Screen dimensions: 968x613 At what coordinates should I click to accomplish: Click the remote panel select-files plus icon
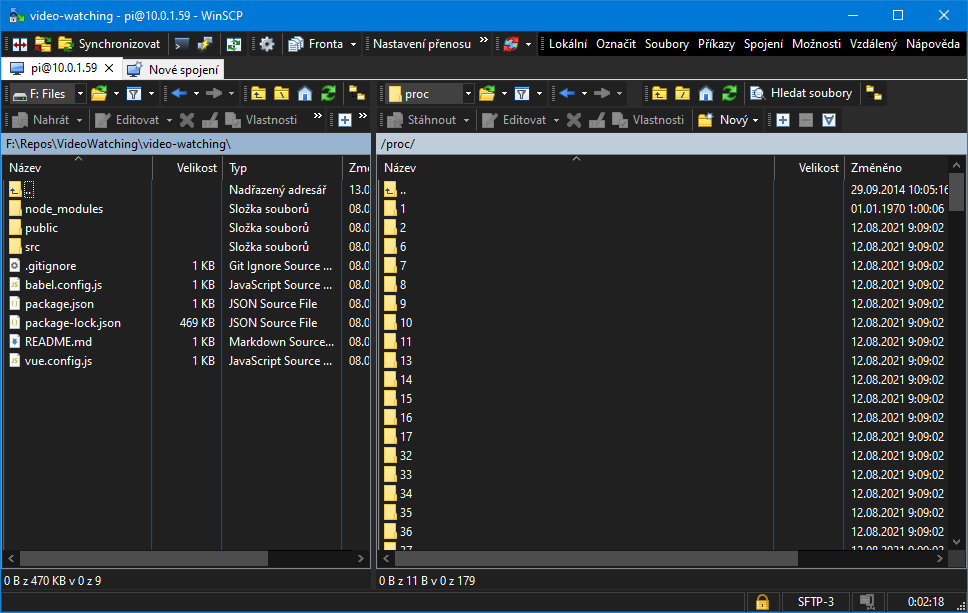tap(783, 120)
